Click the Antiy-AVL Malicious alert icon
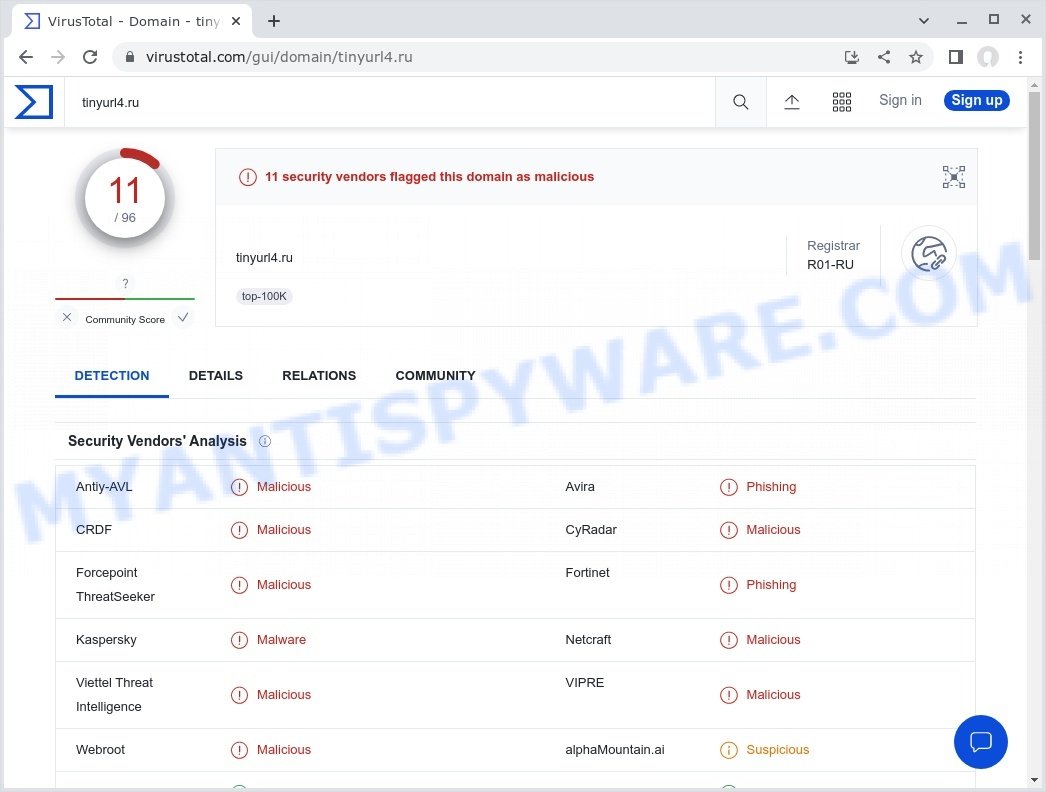This screenshot has width=1046, height=792. pos(239,487)
